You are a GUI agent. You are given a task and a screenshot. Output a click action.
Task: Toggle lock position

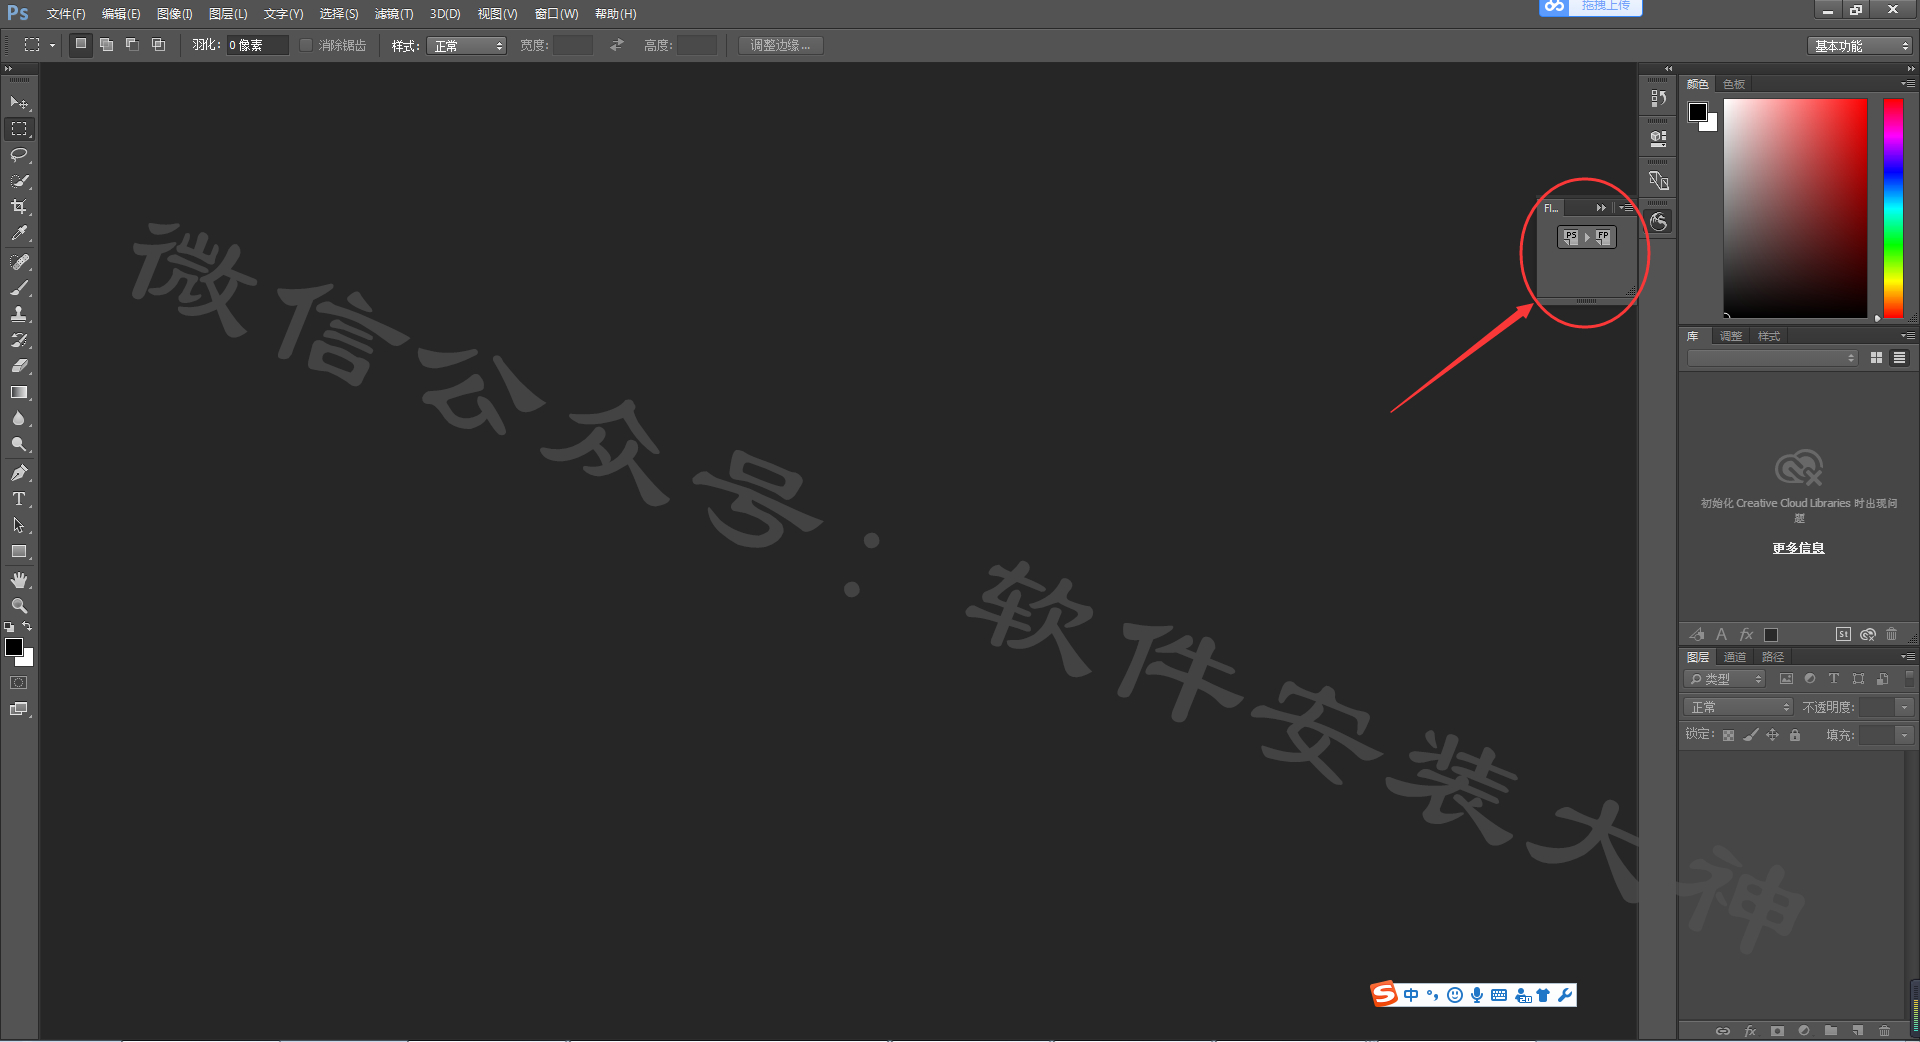tap(1772, 735)
